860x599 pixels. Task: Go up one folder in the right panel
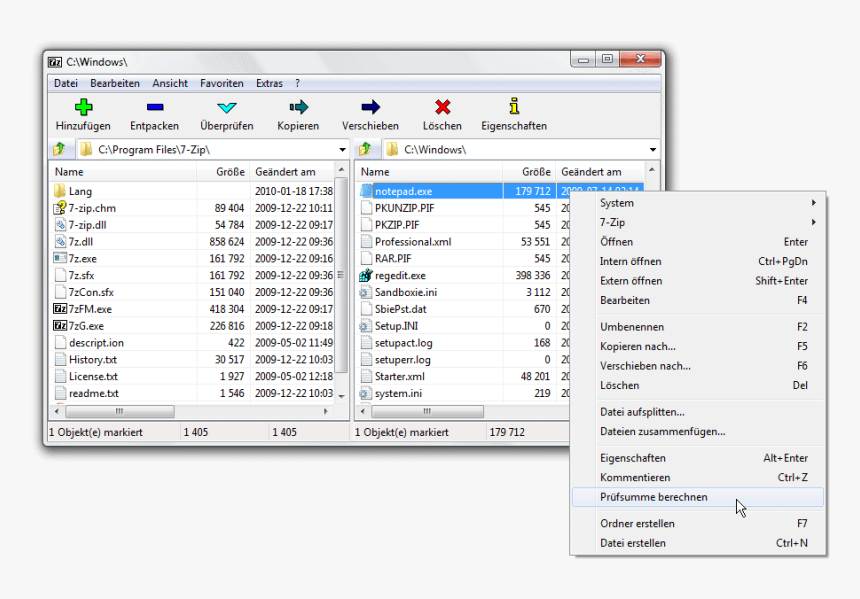[x=365, y=149]
